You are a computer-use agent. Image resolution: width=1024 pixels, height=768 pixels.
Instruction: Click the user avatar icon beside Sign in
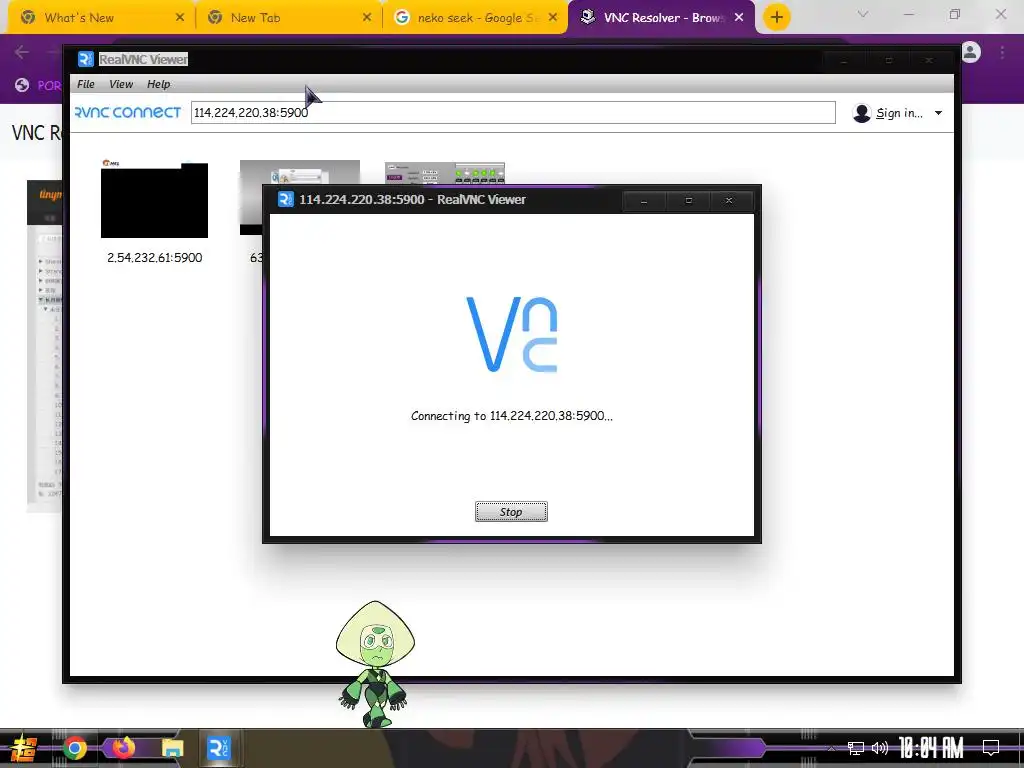tap(862, 113)
